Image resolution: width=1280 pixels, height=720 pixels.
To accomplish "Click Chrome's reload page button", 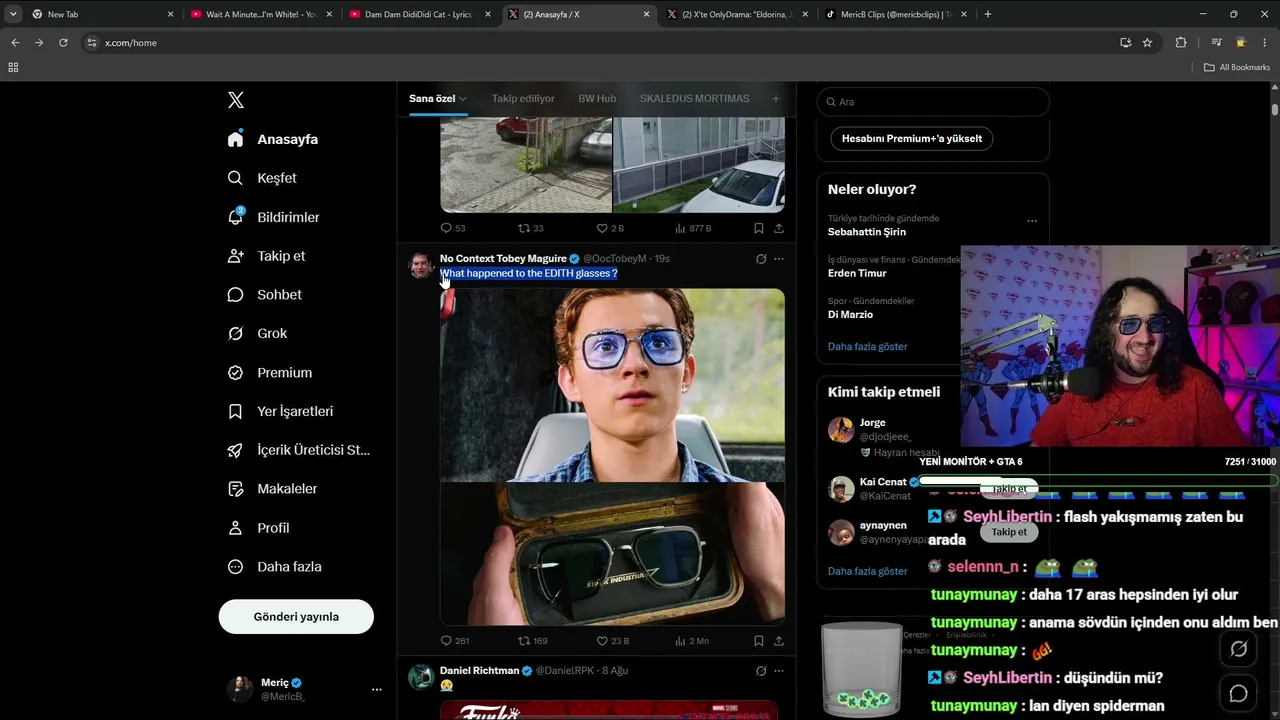I will (x=63, y=43).
